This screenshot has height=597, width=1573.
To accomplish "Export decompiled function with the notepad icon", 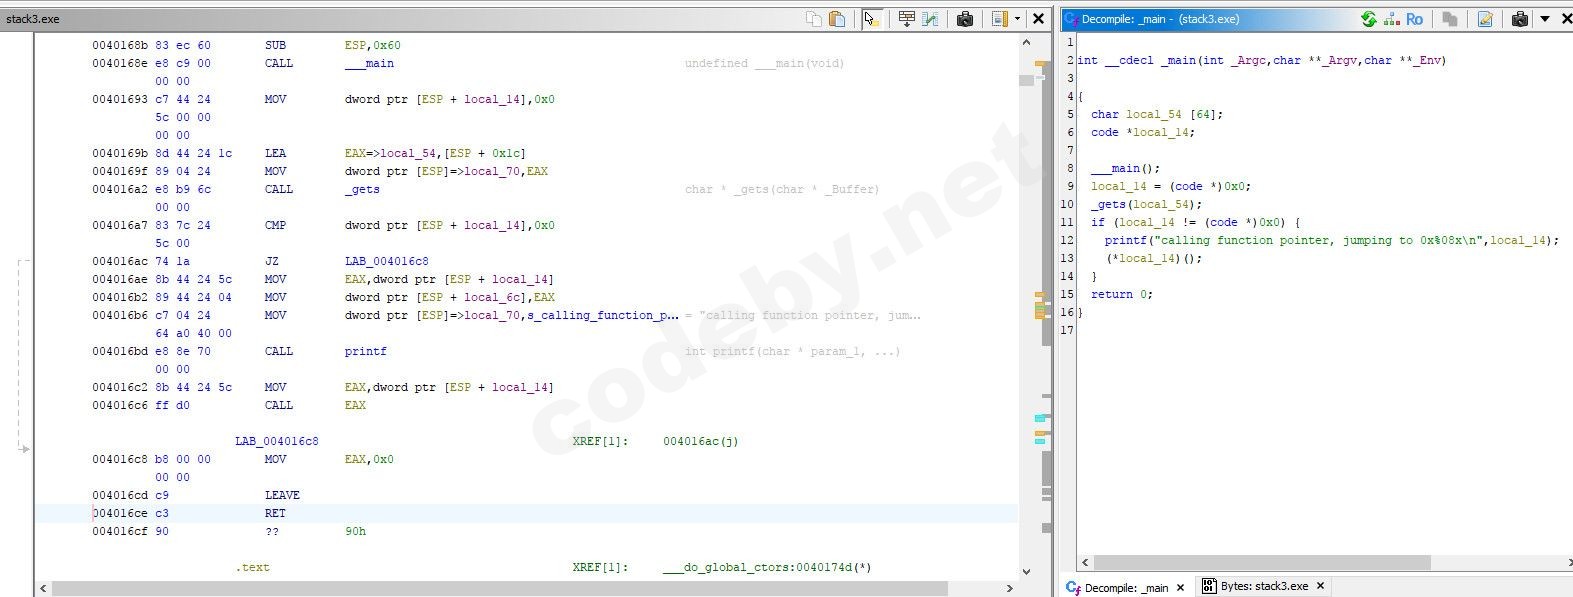I will pos(1485,19).
